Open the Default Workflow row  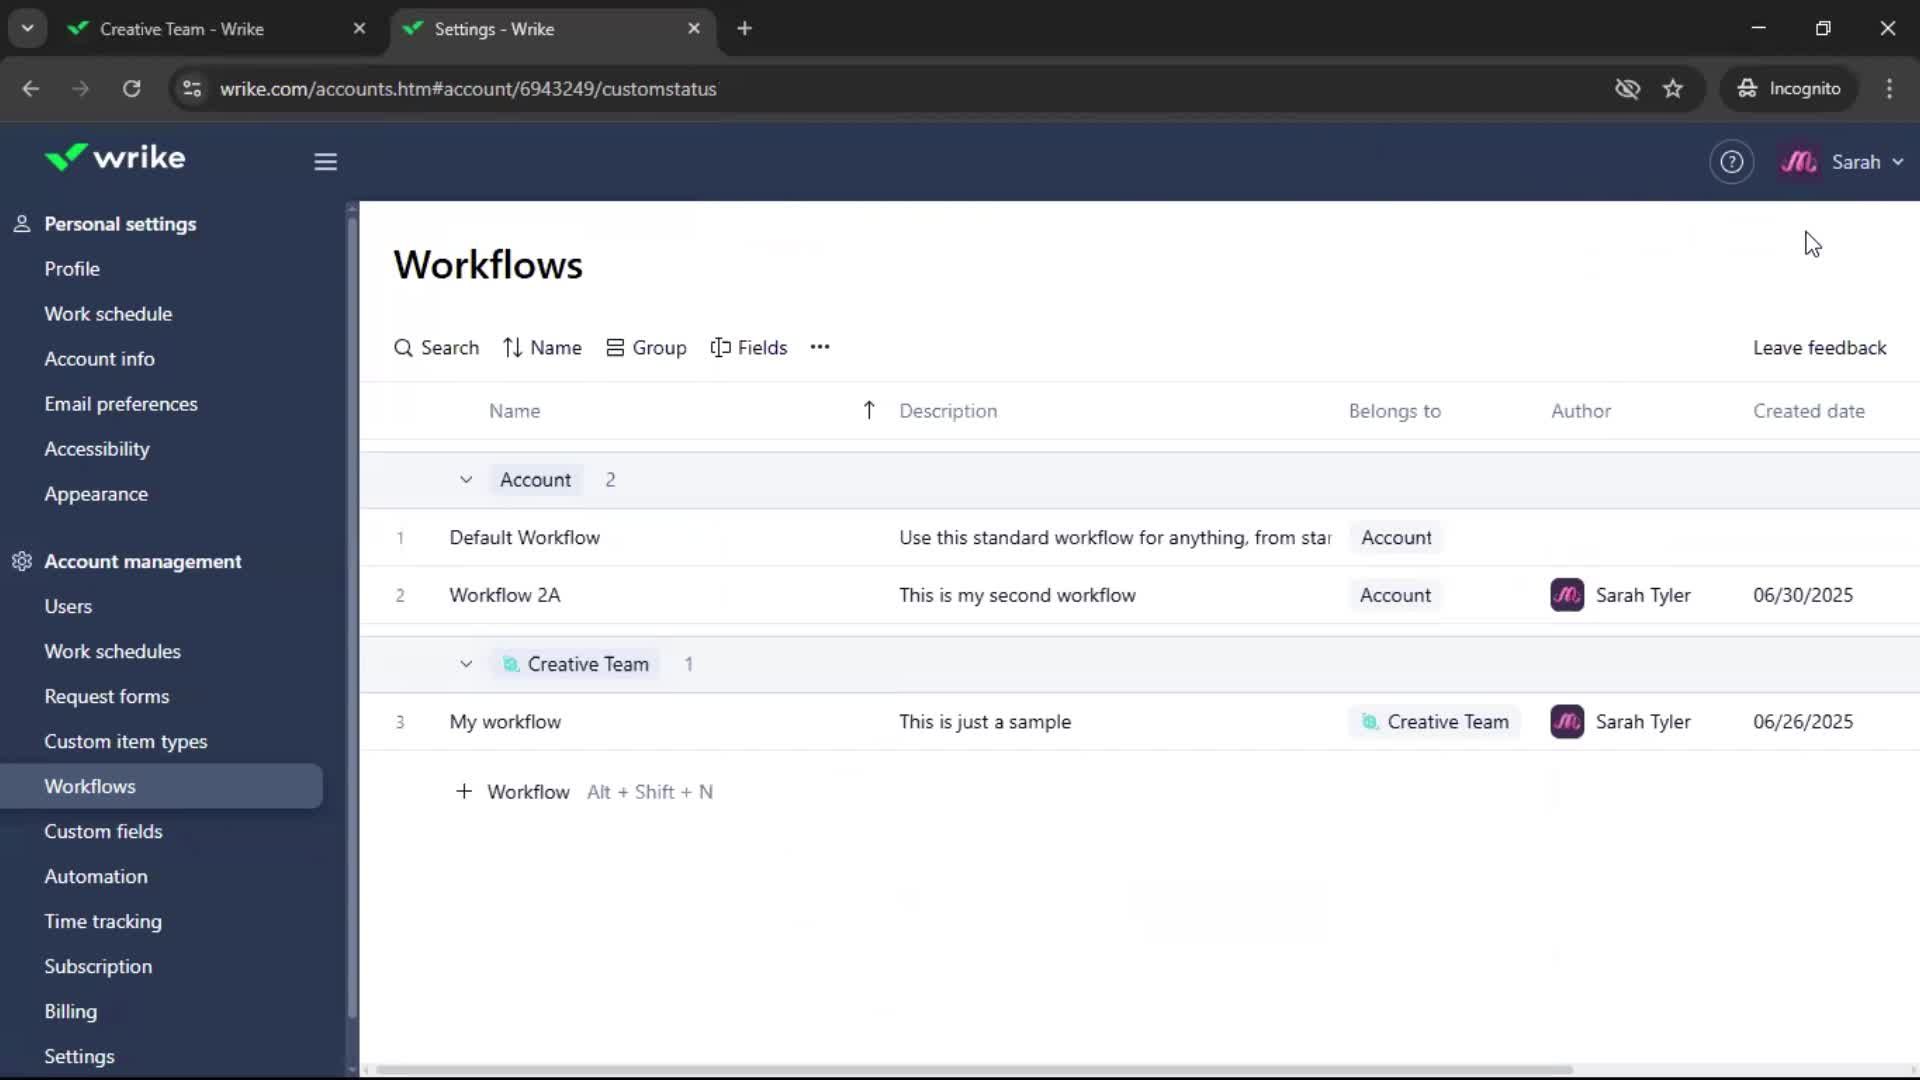click(1139, 538)
